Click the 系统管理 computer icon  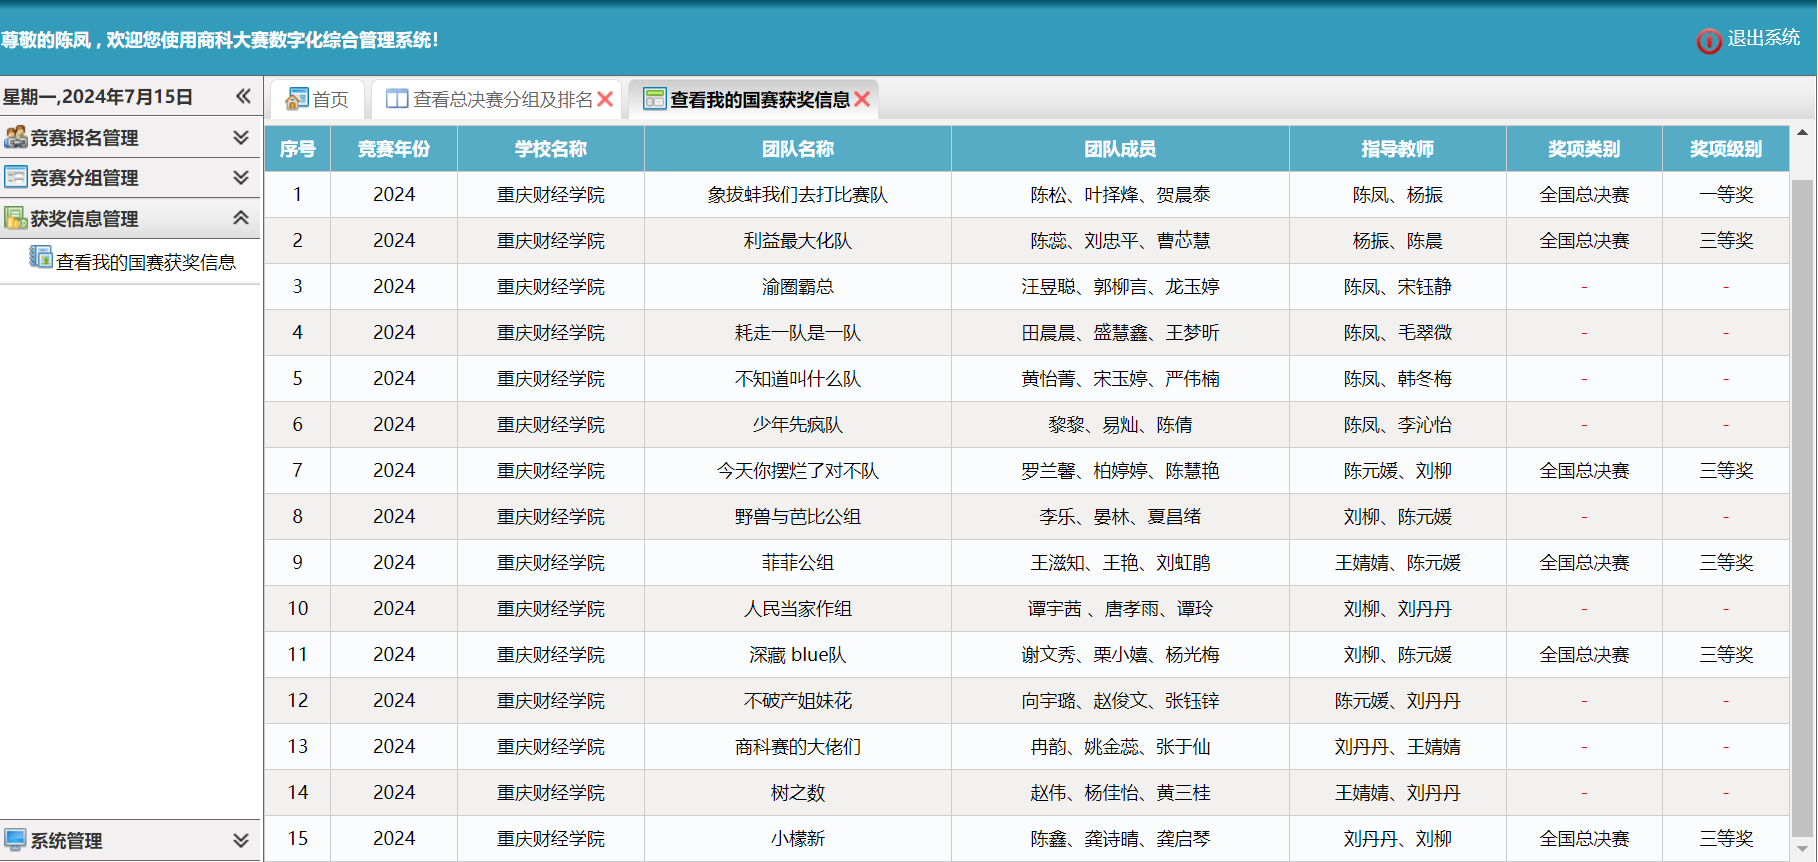16,840
